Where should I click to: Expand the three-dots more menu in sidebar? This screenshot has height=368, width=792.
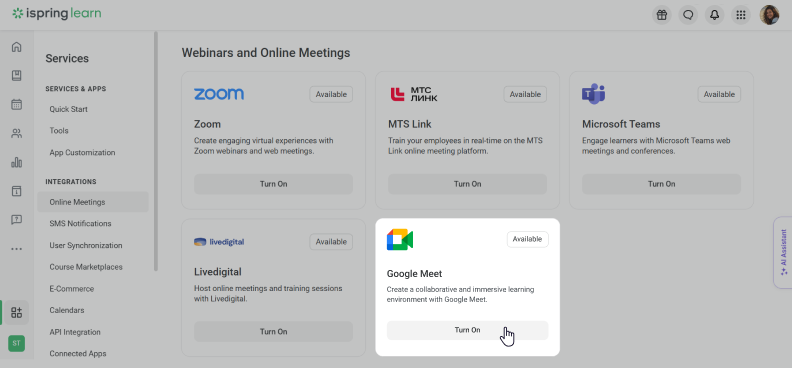17,249
